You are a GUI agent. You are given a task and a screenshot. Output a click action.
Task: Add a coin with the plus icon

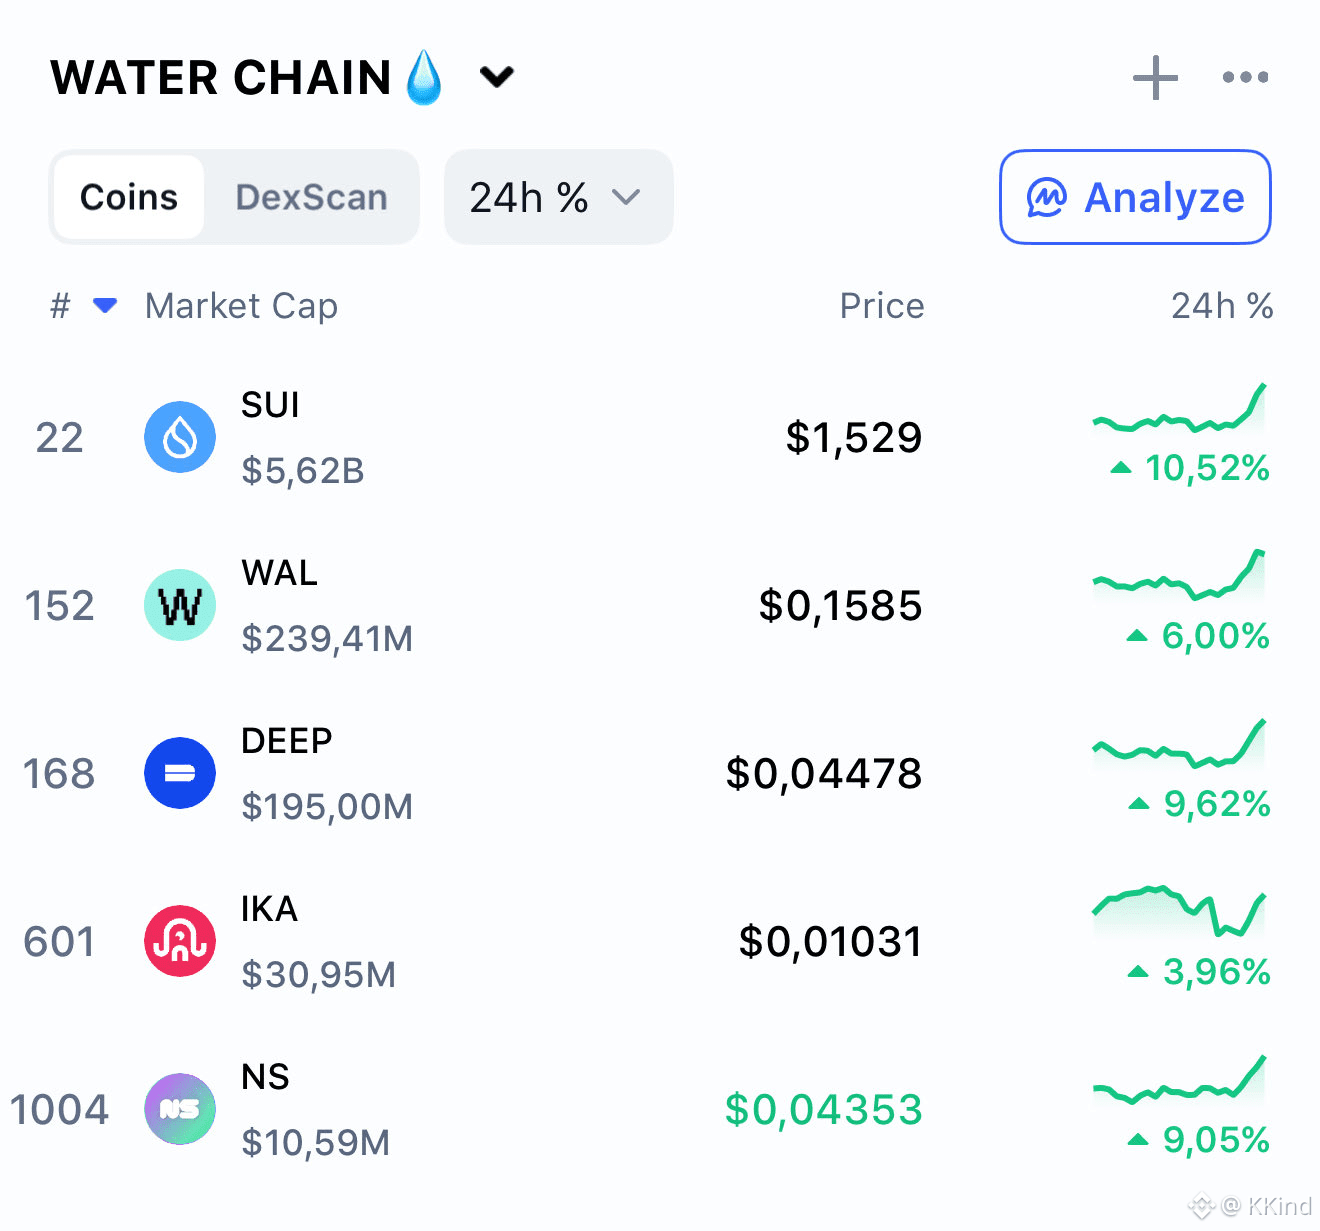(x=1155, y=77)
